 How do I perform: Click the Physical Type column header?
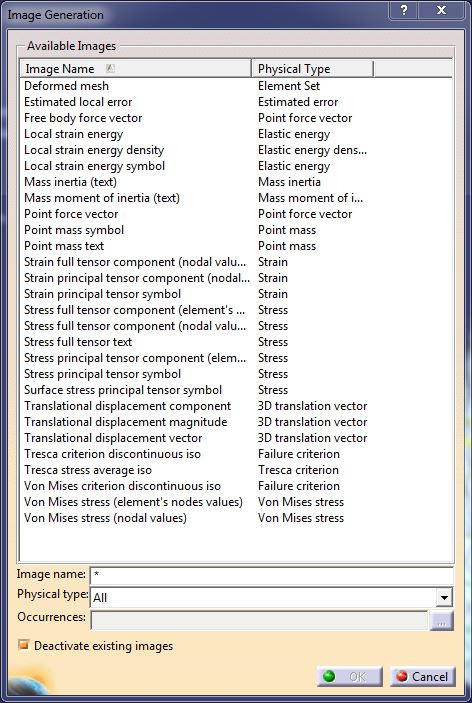coord(312,69)
